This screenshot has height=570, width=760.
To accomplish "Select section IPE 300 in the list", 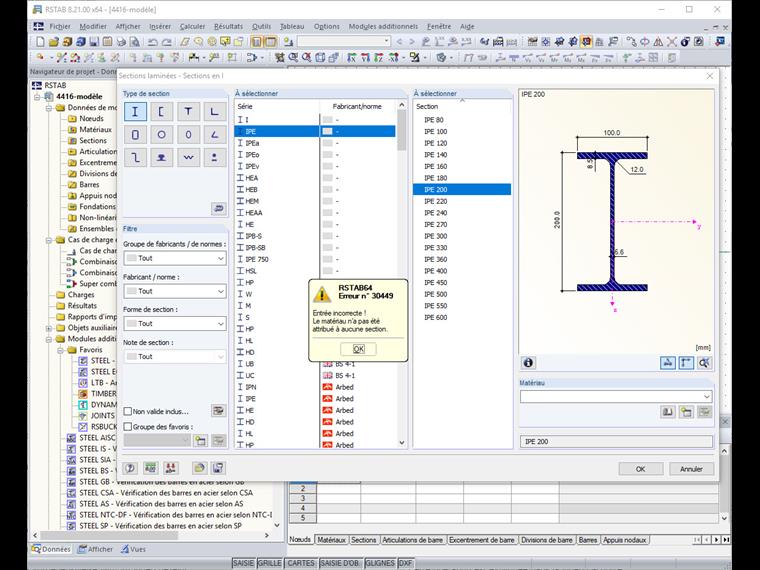I will 462,236.
